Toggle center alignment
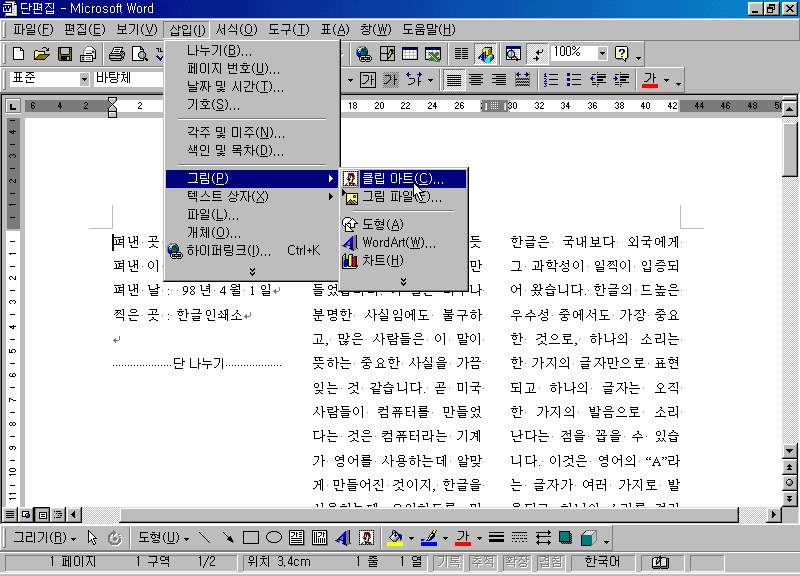This screenshot has width=800, height=576. [476, 80]
